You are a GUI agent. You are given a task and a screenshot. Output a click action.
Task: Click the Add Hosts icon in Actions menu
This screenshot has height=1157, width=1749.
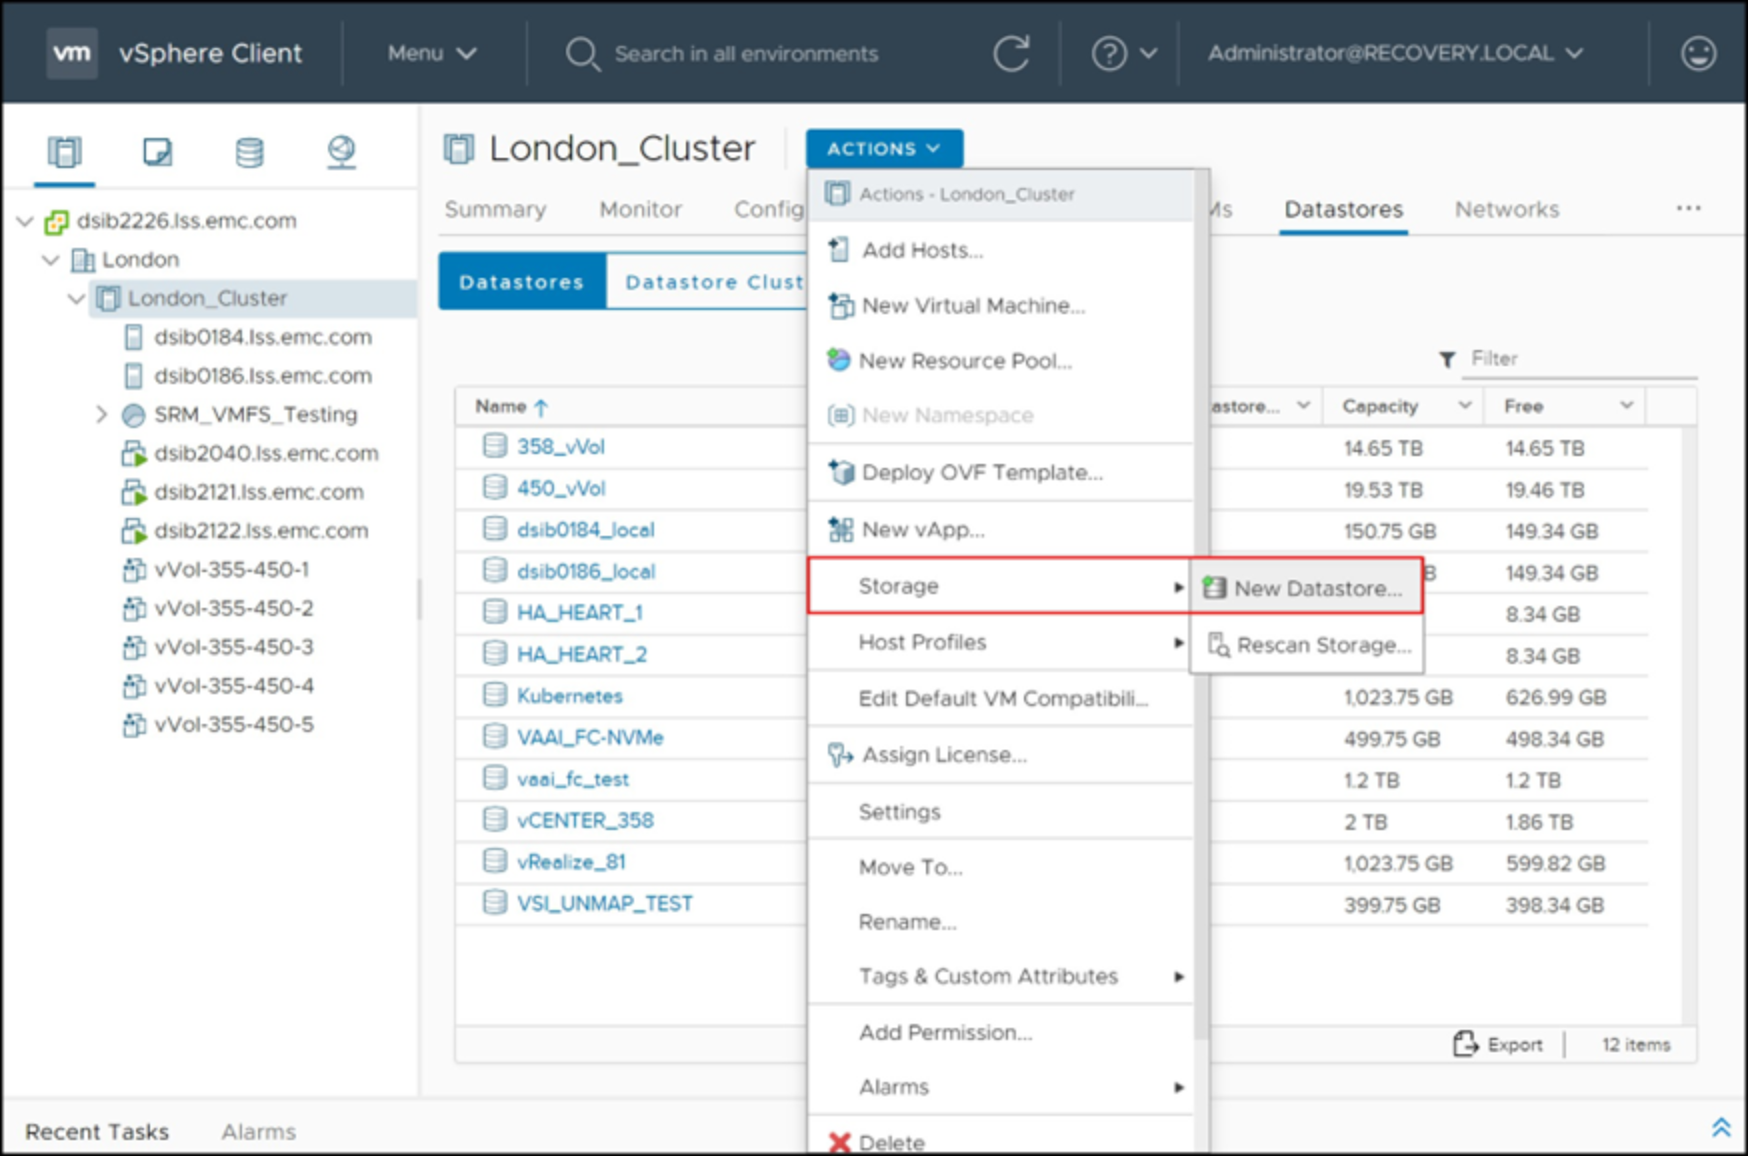[839, 250]
